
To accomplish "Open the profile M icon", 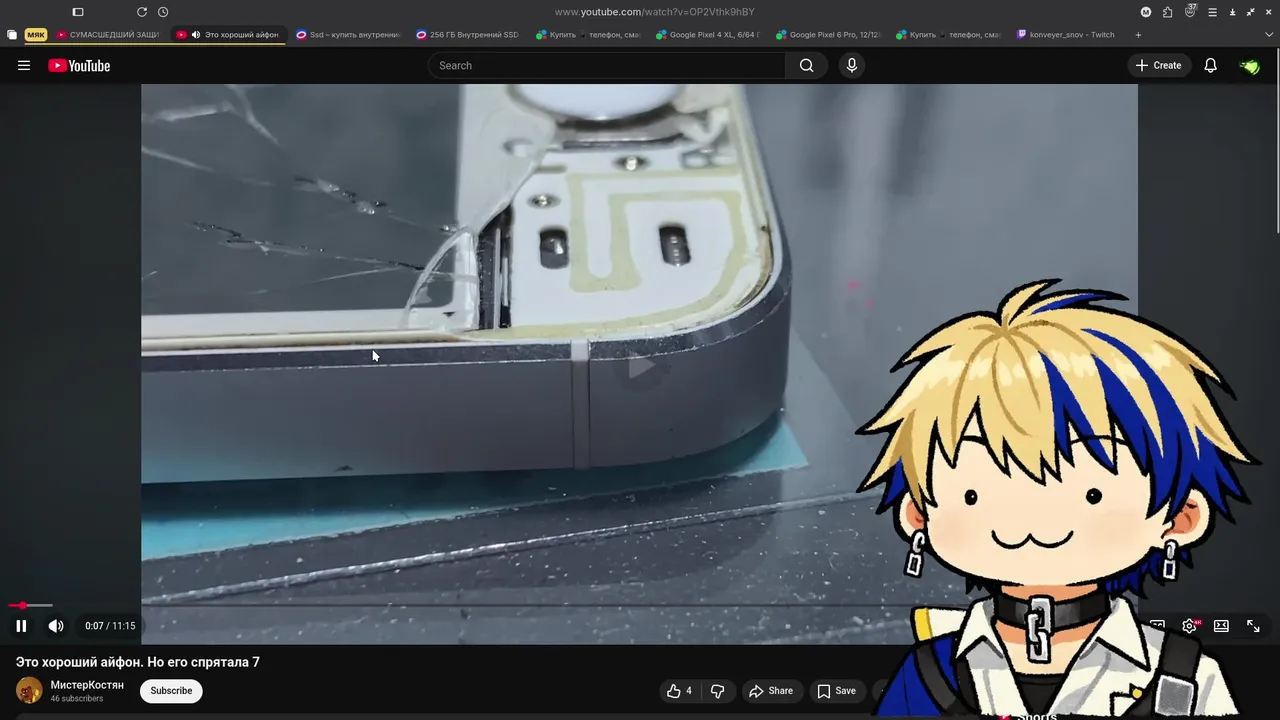I will coord(1146,12).
